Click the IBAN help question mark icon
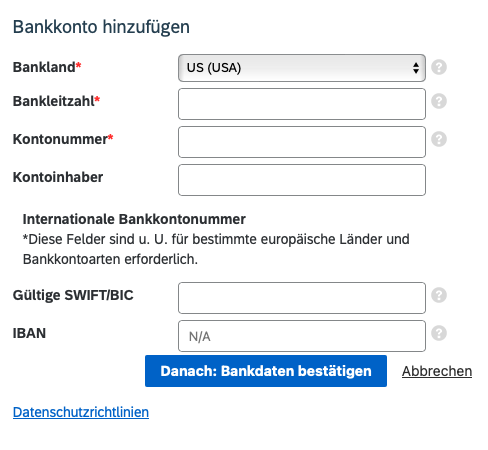This screenshot has height=450, width=488. [439, 333]
